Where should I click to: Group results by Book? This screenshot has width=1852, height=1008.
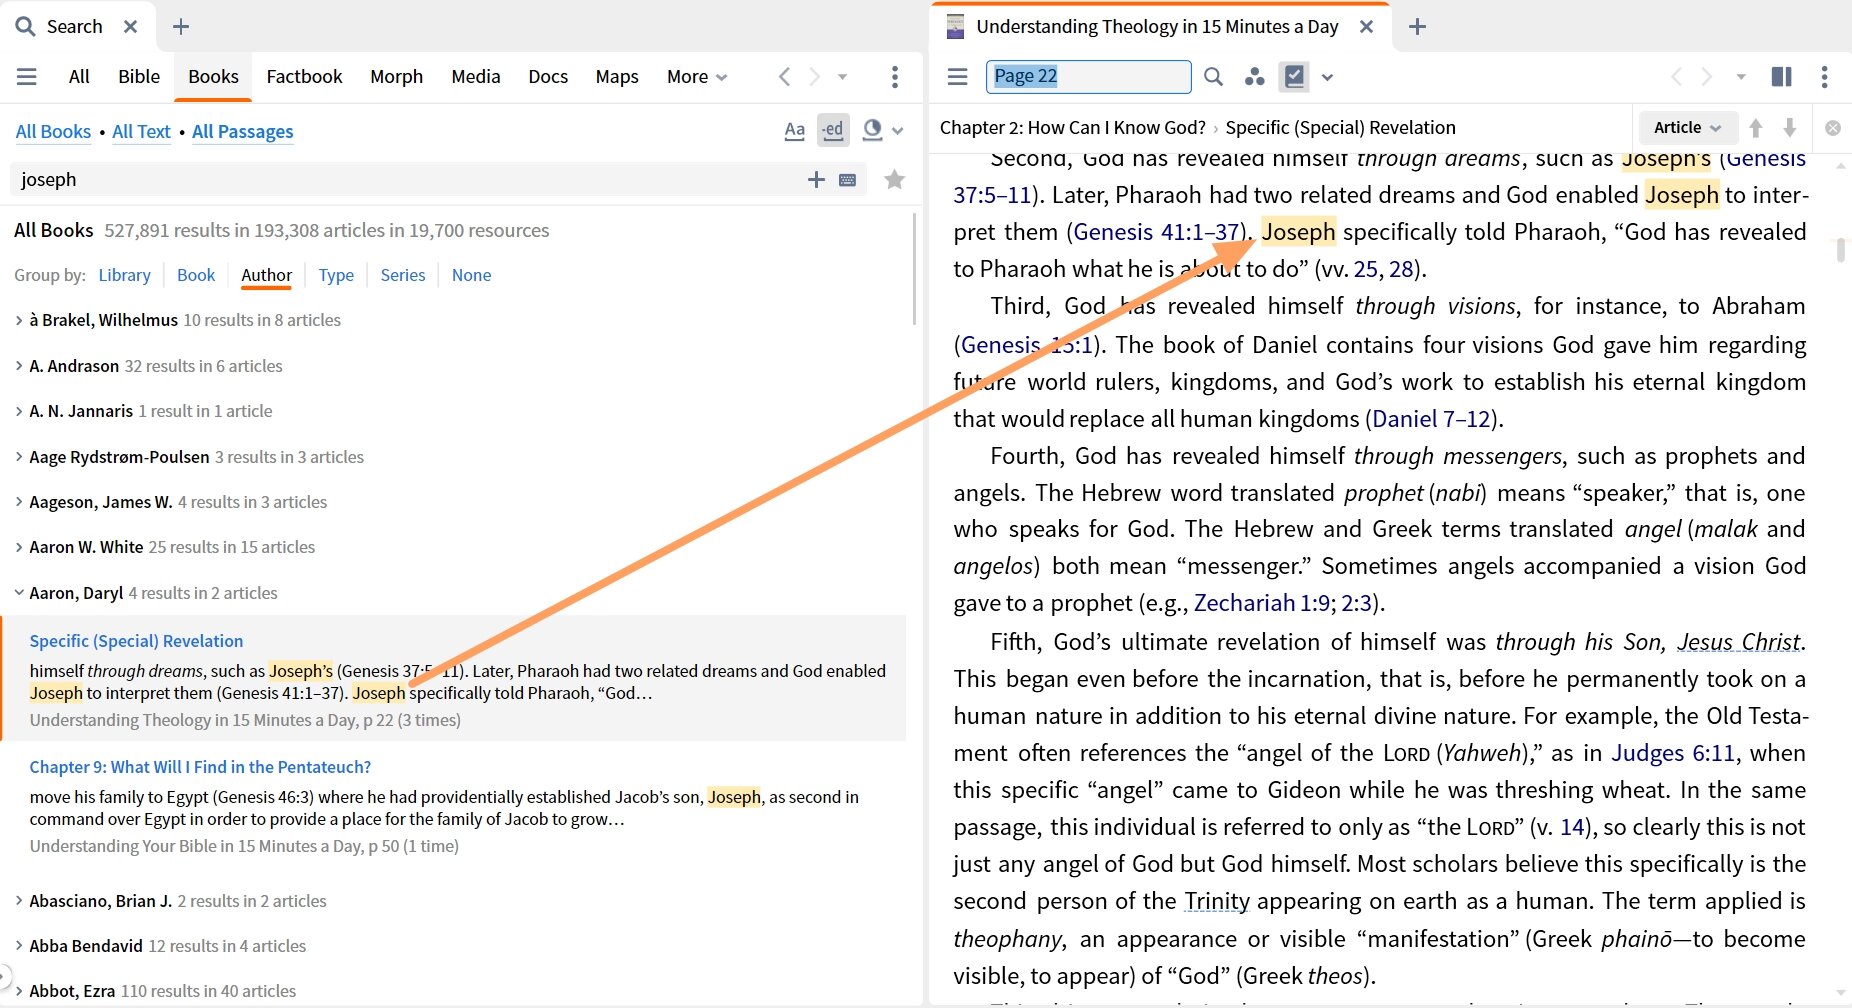coord(196,275)
